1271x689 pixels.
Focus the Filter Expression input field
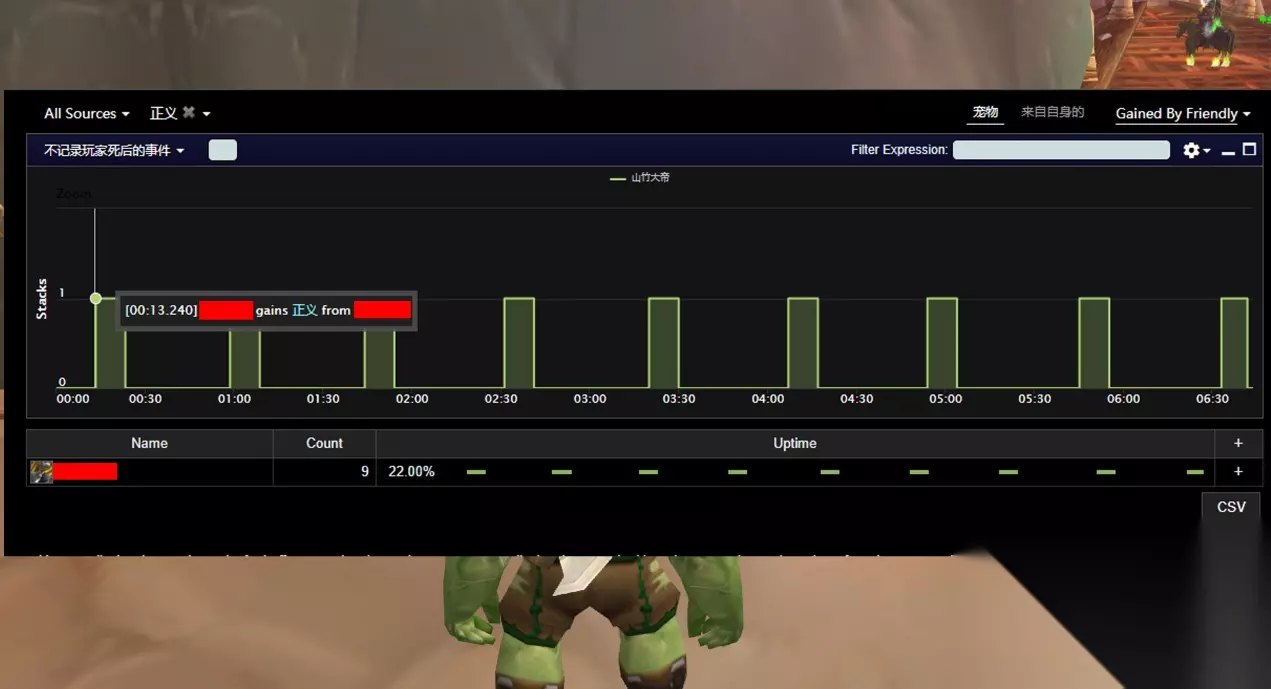(x=1061, y=150)
